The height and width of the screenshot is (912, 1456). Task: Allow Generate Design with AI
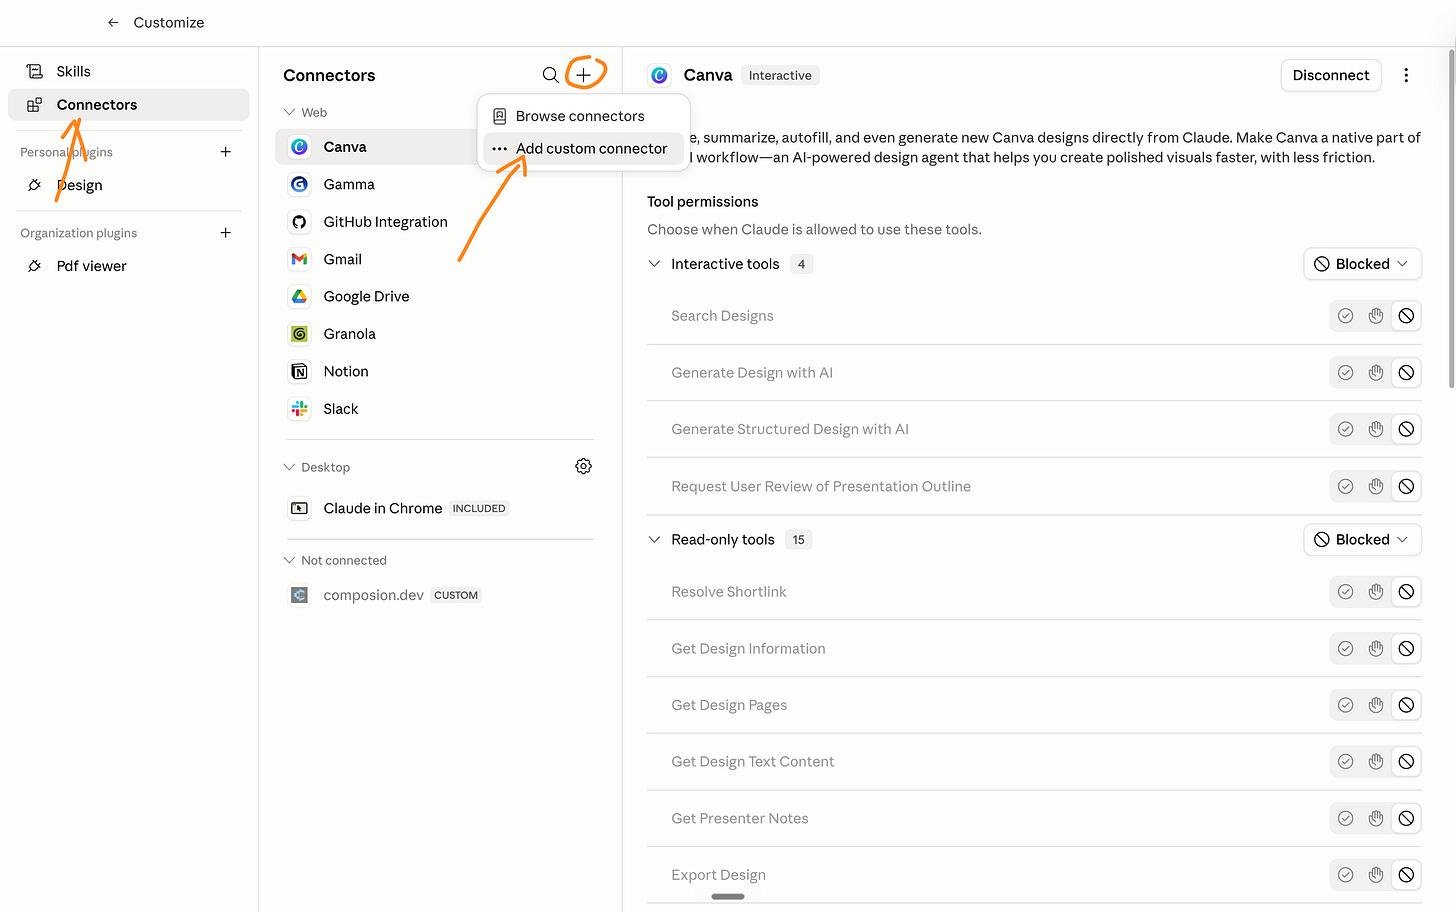tap(1346, 373)
